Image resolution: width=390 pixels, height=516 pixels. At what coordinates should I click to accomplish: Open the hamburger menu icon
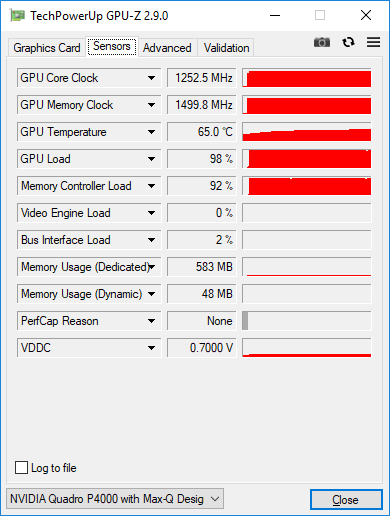point(373,42)
